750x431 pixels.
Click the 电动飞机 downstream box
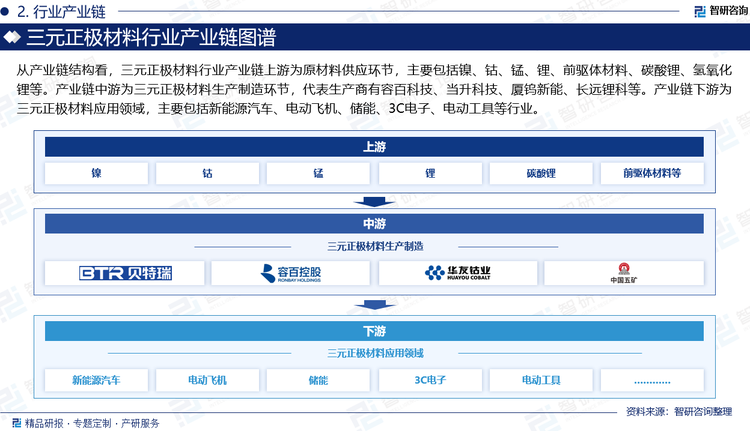tap(207, 380)
